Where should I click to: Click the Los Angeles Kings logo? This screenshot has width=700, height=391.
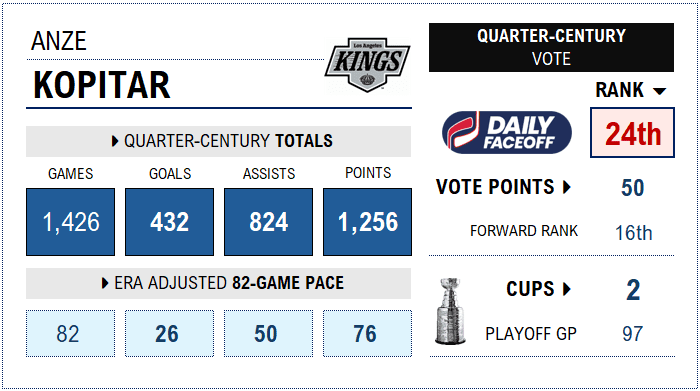(367, 65)
